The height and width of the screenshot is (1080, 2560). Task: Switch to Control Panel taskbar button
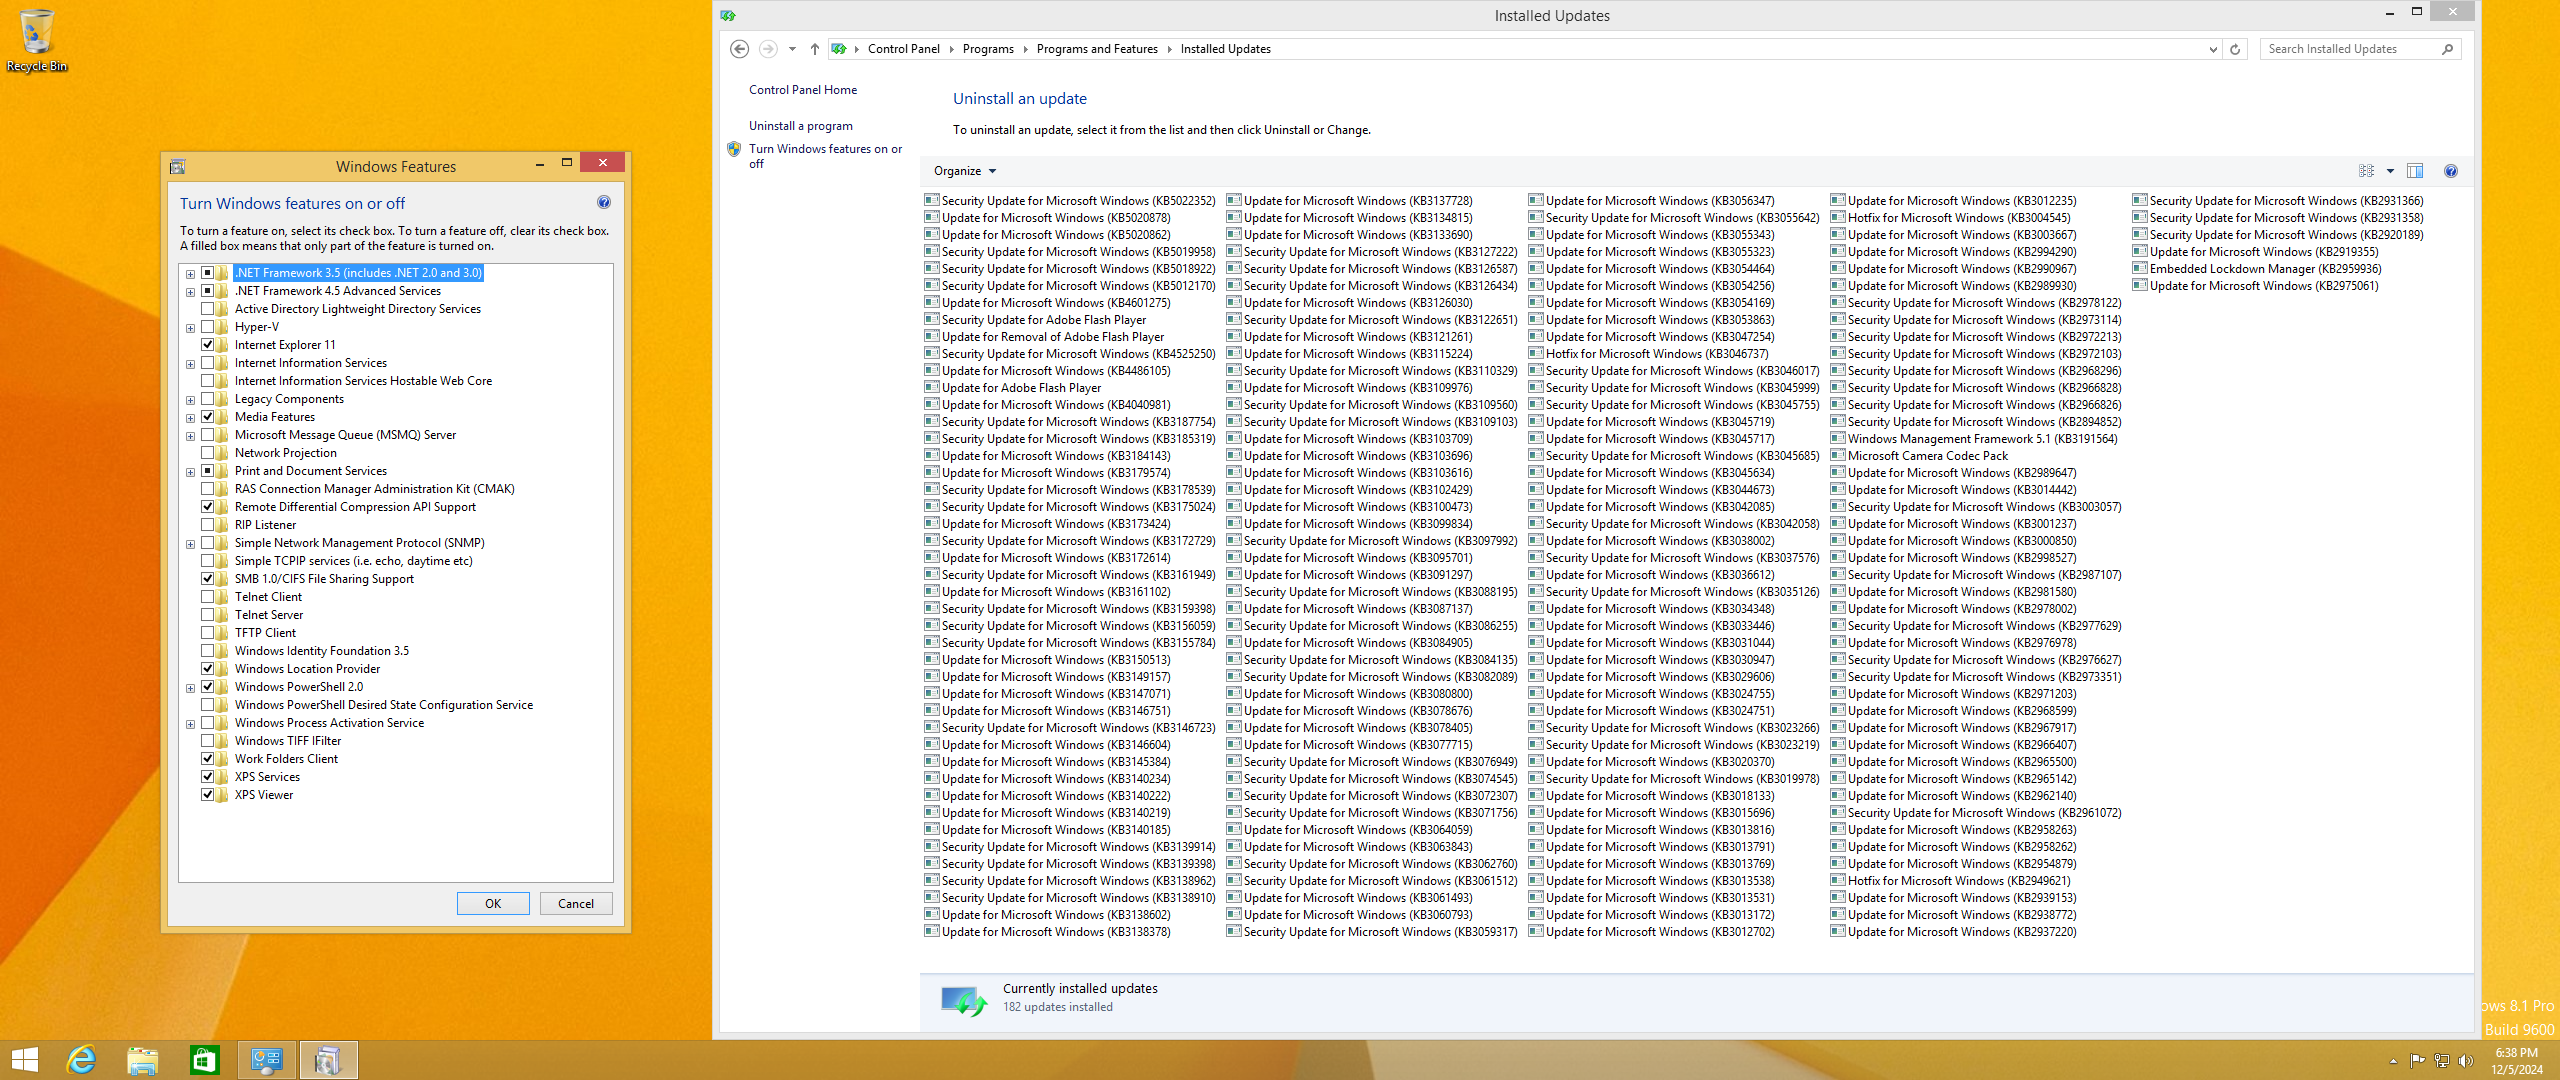pyautogui.click(x=267, y=1060)
